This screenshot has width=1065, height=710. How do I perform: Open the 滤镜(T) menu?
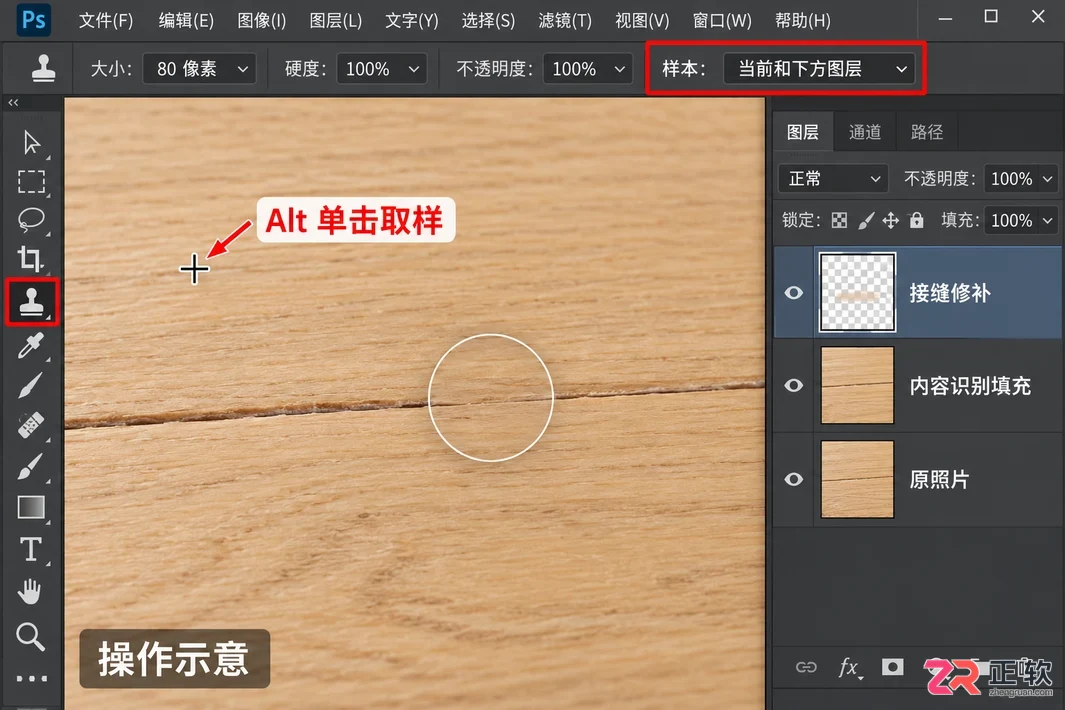tap(565, 20)
